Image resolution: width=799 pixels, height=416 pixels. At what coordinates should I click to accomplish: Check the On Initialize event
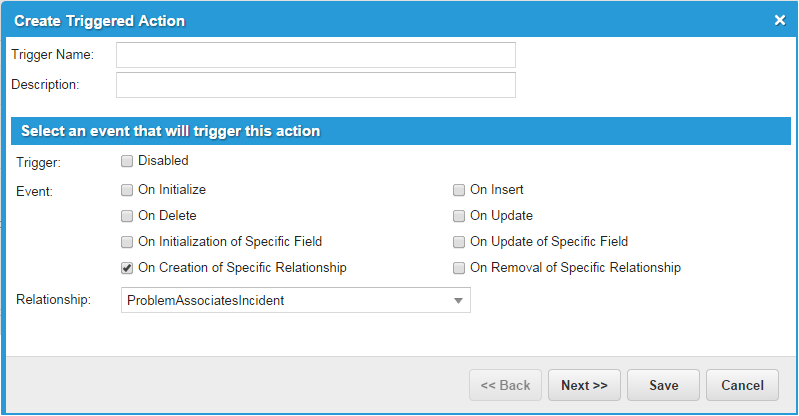click(x=127, y=190)
